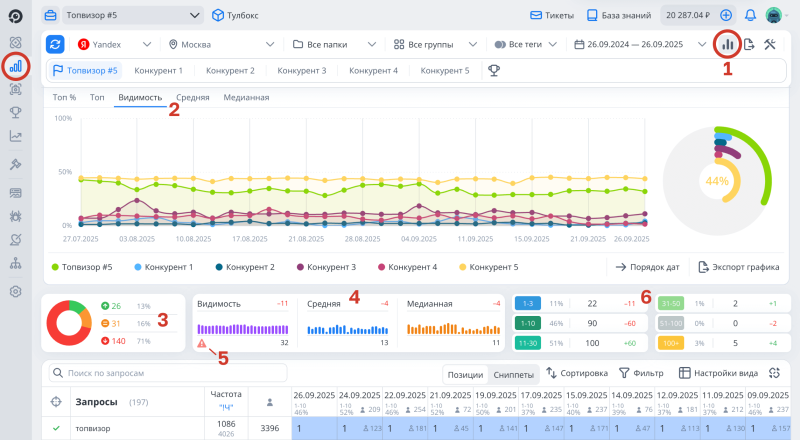The image size is (800, 440).
Task: Switch to the Средняя chart tab
Action: point(192,98)
